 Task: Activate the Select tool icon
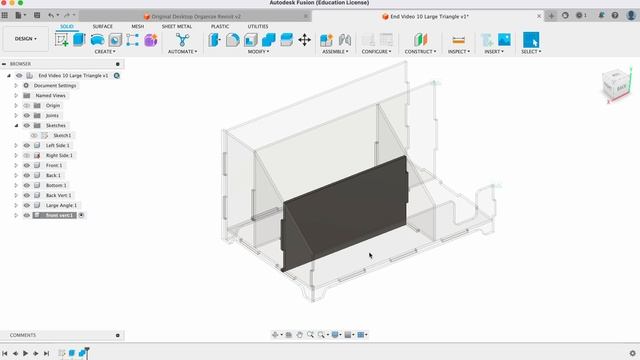click(x=531, y=40)
